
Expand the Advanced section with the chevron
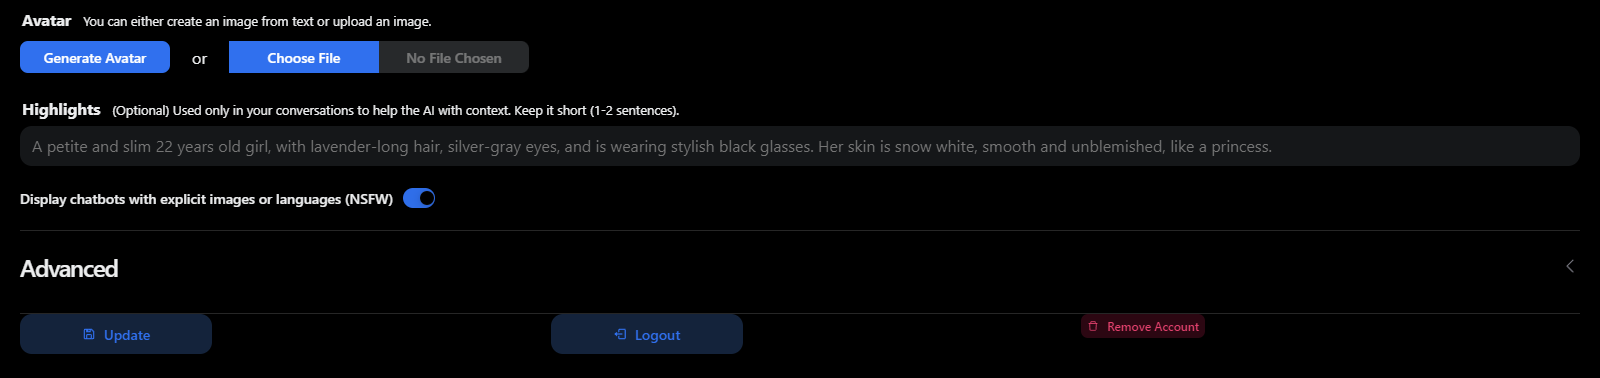(1570, 266)
